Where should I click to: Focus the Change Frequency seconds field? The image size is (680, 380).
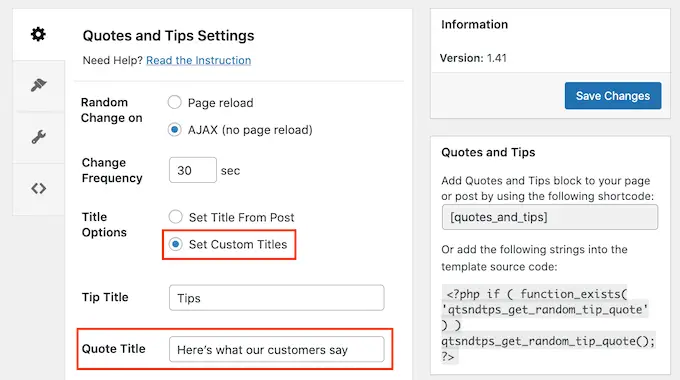(193, 170)
